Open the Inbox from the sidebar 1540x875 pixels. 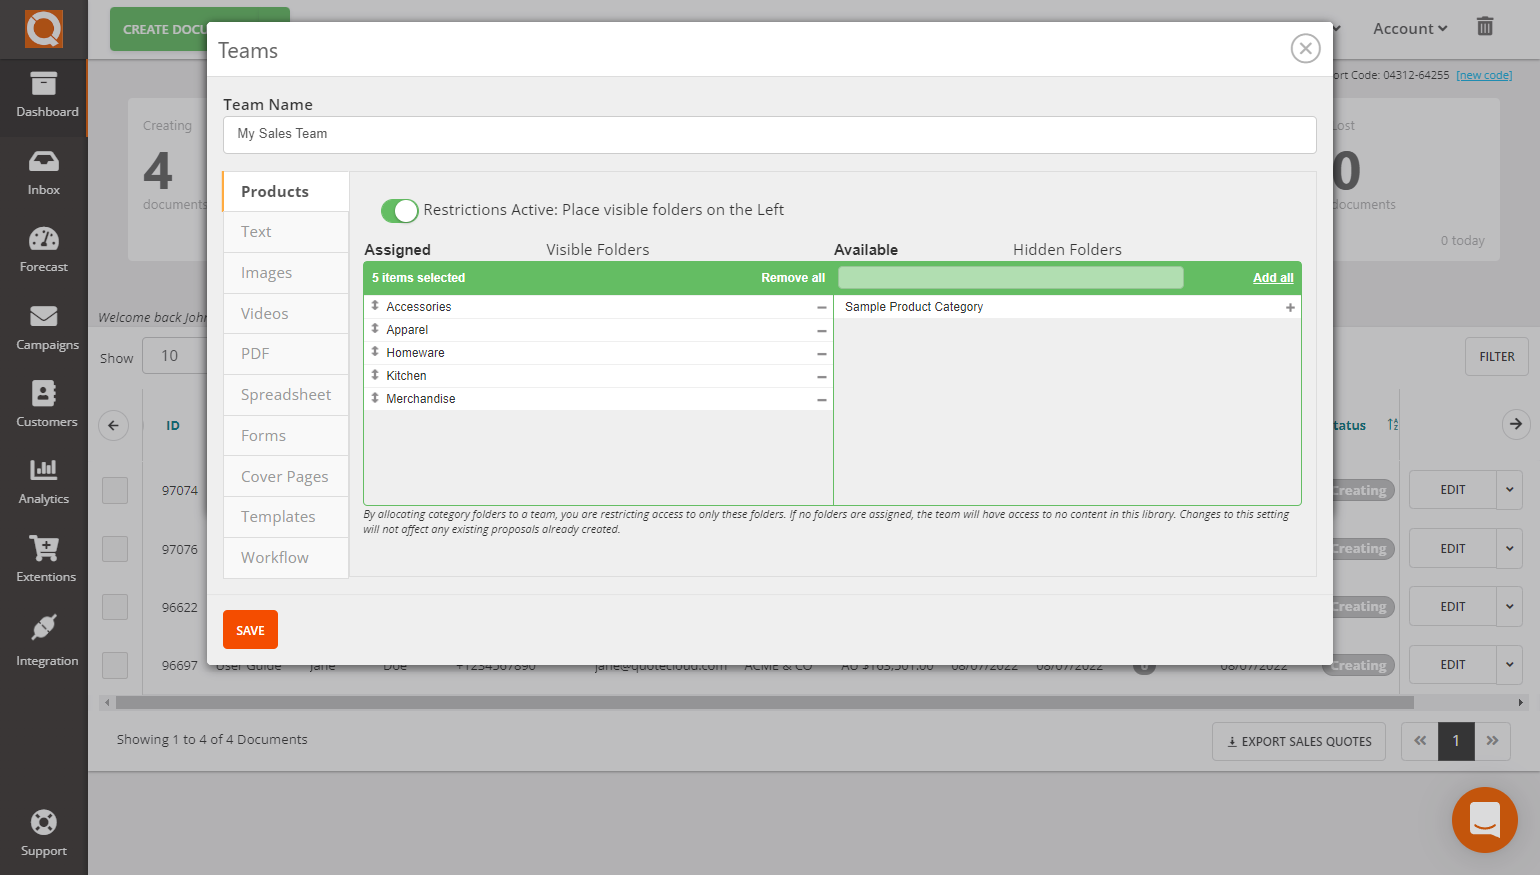pyautogui.click(x=43, y=170)
